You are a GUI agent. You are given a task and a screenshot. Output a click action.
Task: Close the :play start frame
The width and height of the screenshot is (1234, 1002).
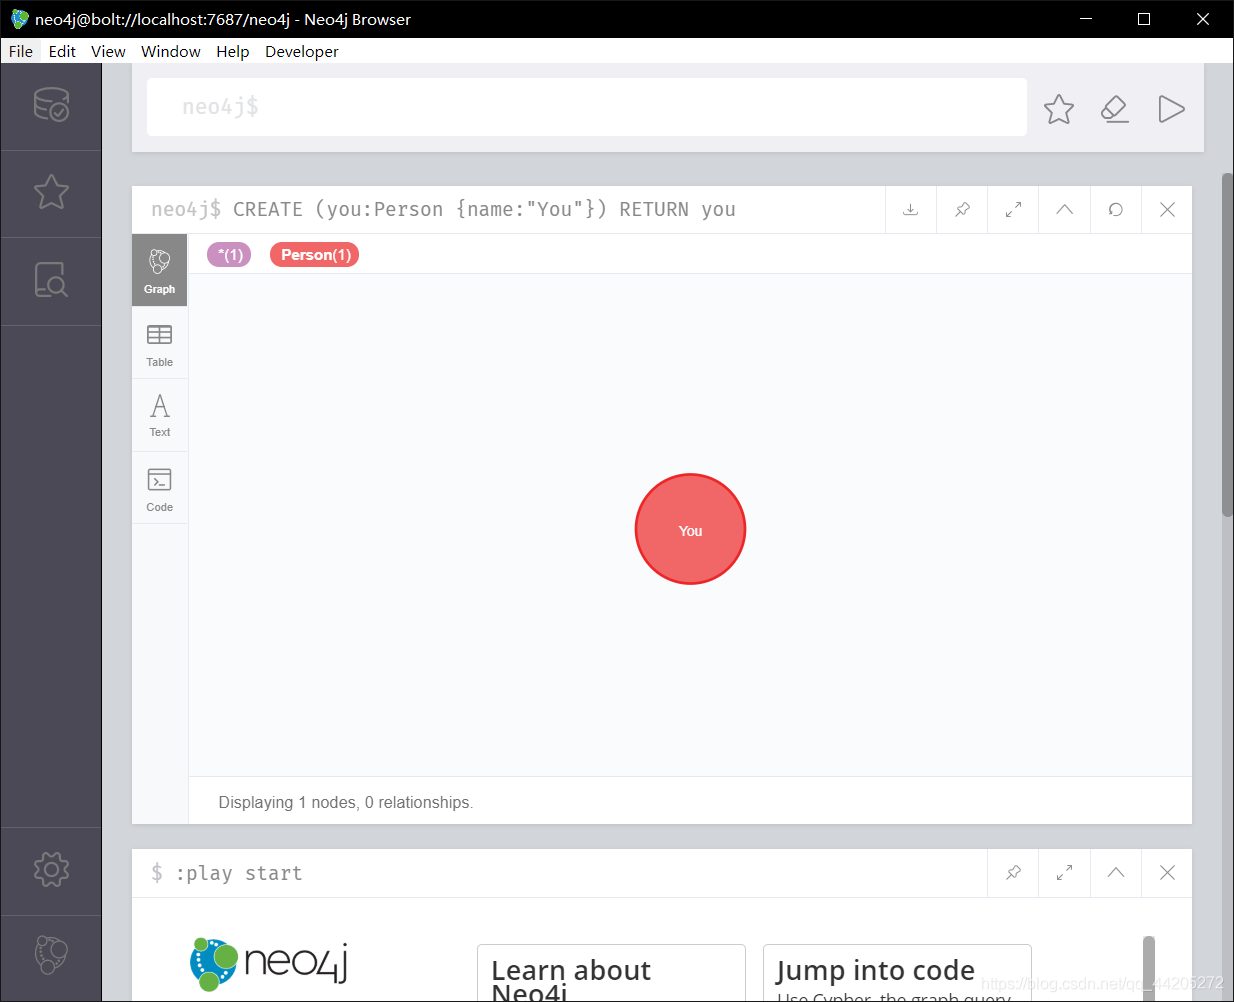coord(1167,873)
